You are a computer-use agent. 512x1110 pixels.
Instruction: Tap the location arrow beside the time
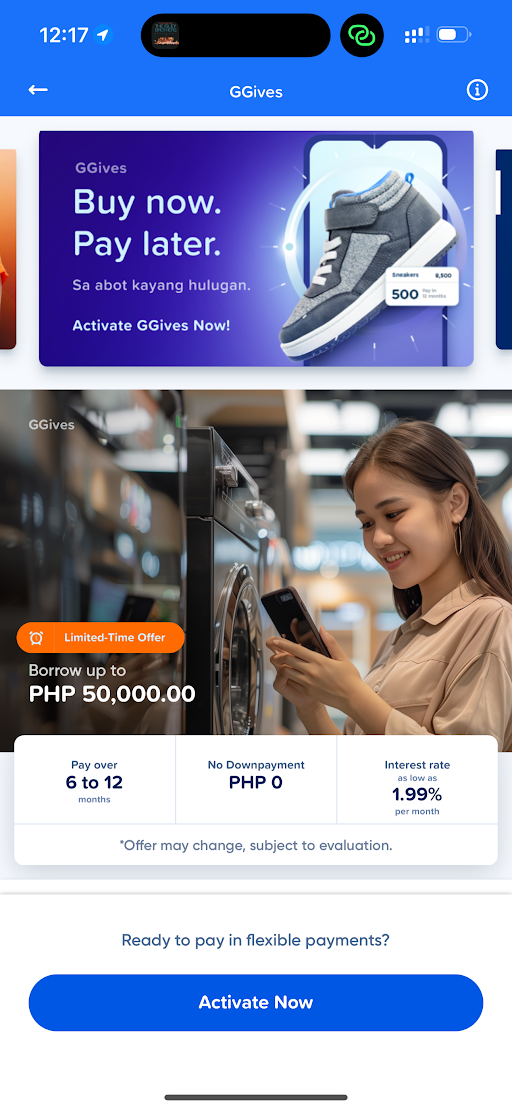103,35
